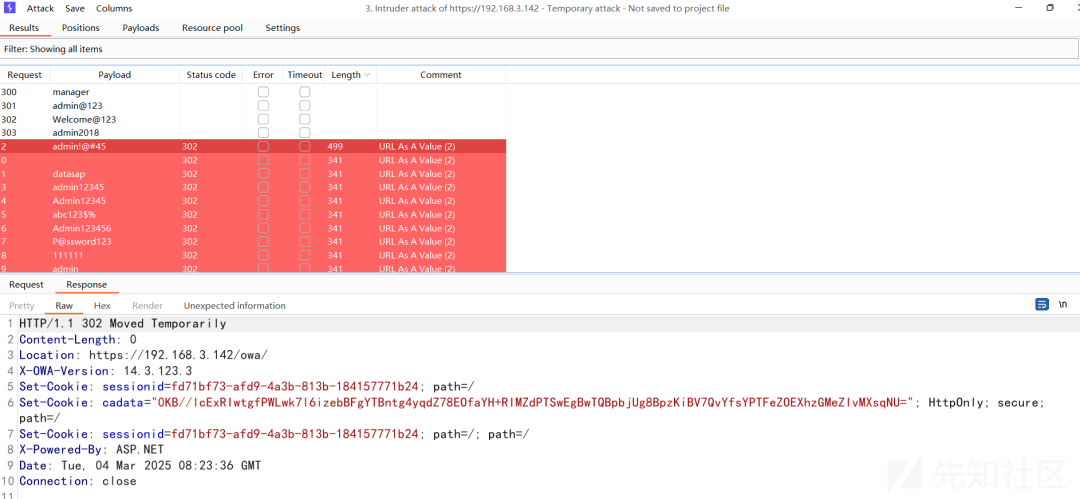Click status code 302 in datasap row

coord(189,174)
